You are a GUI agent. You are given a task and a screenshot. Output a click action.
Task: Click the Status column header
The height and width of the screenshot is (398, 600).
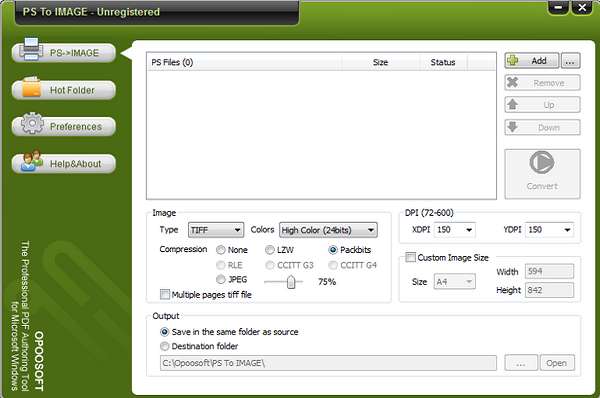[443, 62]
